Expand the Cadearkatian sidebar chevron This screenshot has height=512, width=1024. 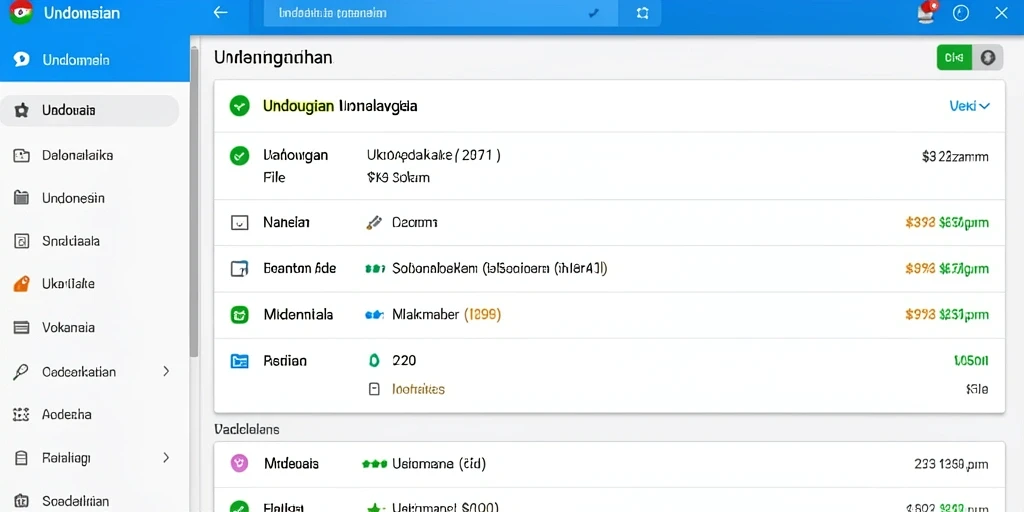(166, 372)
